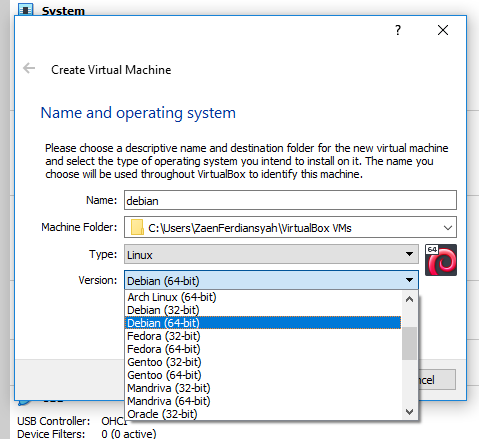Select Fedora (64-bit) from the list

263,349
